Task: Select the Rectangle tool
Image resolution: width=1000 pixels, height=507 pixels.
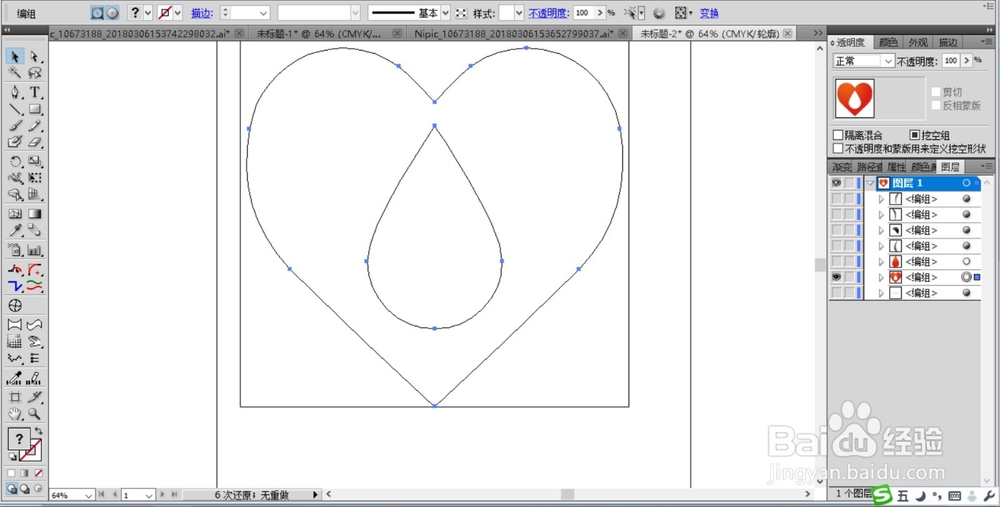Action: [34, 109]
